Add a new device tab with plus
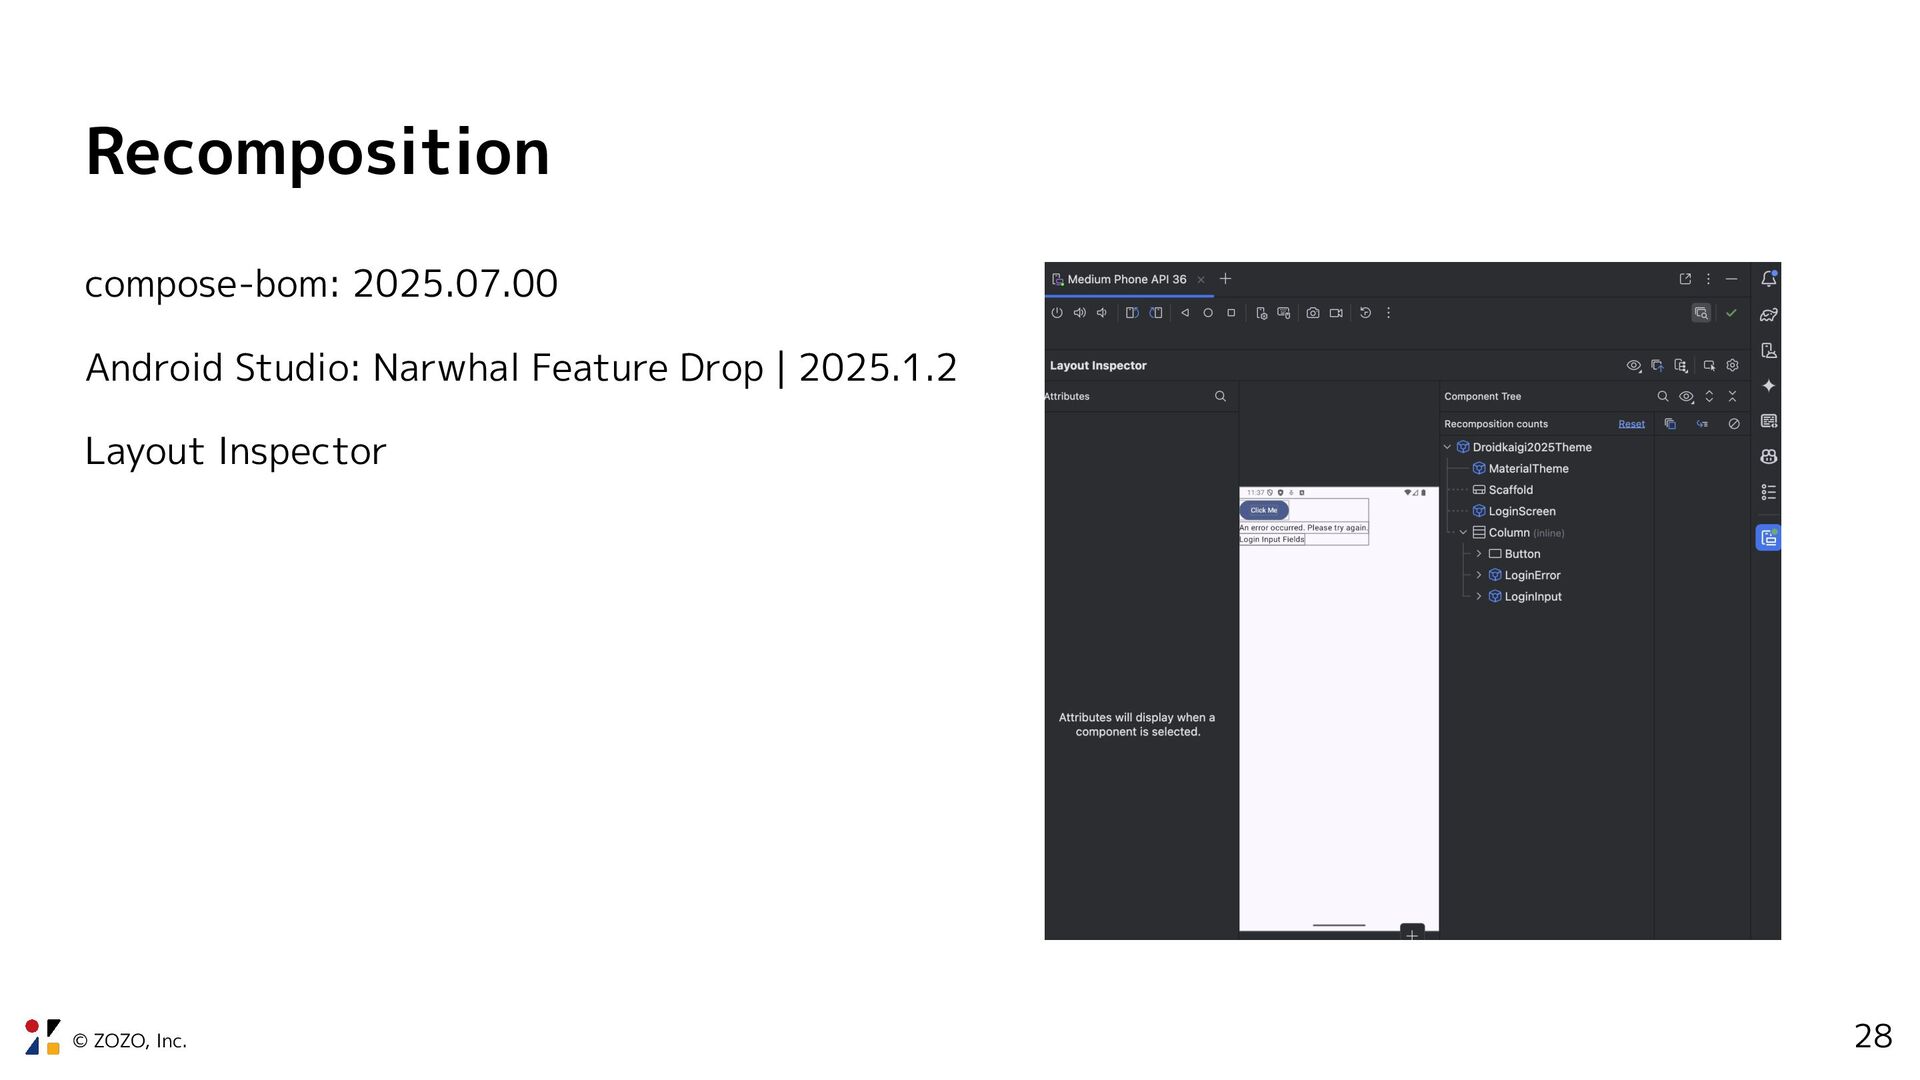The image size is (1920, 1080). pos(1225,279)
